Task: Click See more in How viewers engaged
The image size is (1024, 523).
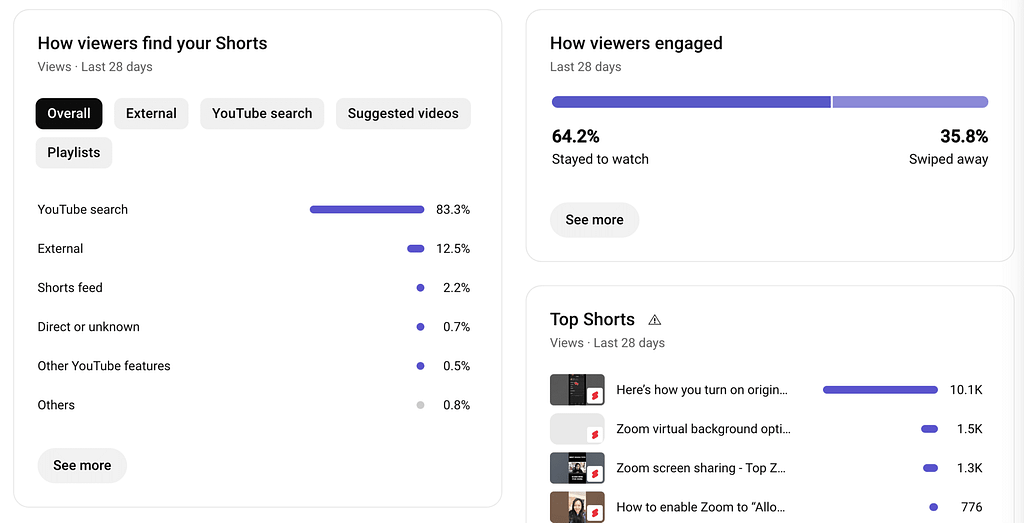Action: click(x=594, y=220)
